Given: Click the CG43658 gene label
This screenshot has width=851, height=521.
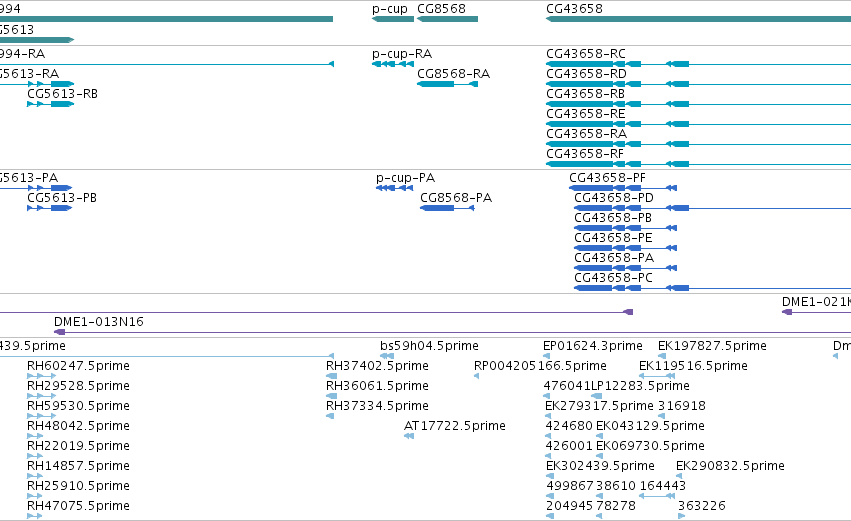Looking at the screenshot, I should click(x=574, y=9).
